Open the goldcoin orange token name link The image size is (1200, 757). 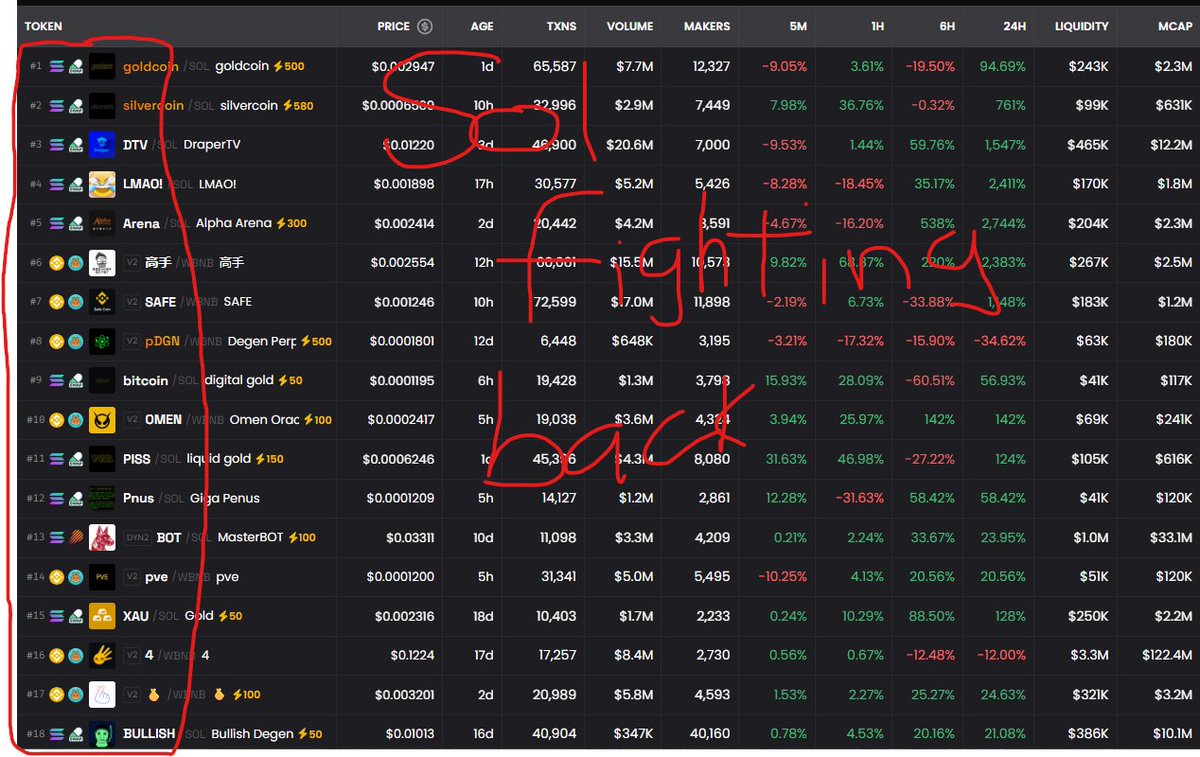pos(151,67)
